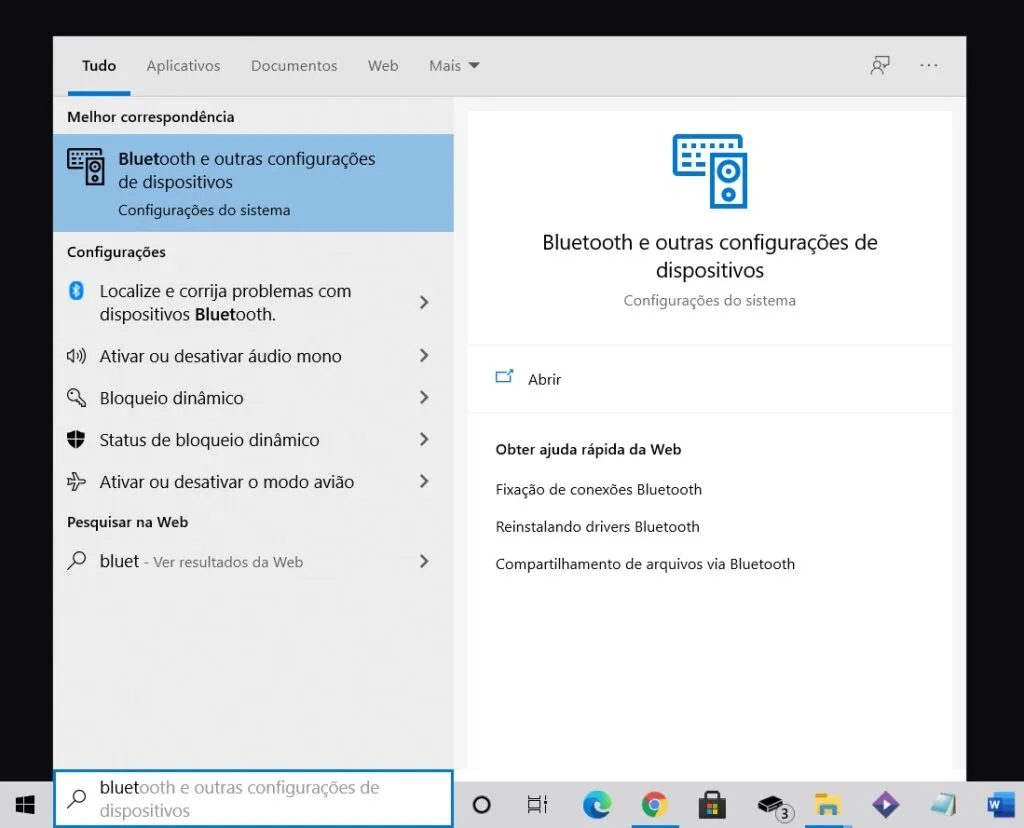
Task: Expand Bluetooth troubleshooting result arrow
Action: pyautogui.click(x=424, y=302)
